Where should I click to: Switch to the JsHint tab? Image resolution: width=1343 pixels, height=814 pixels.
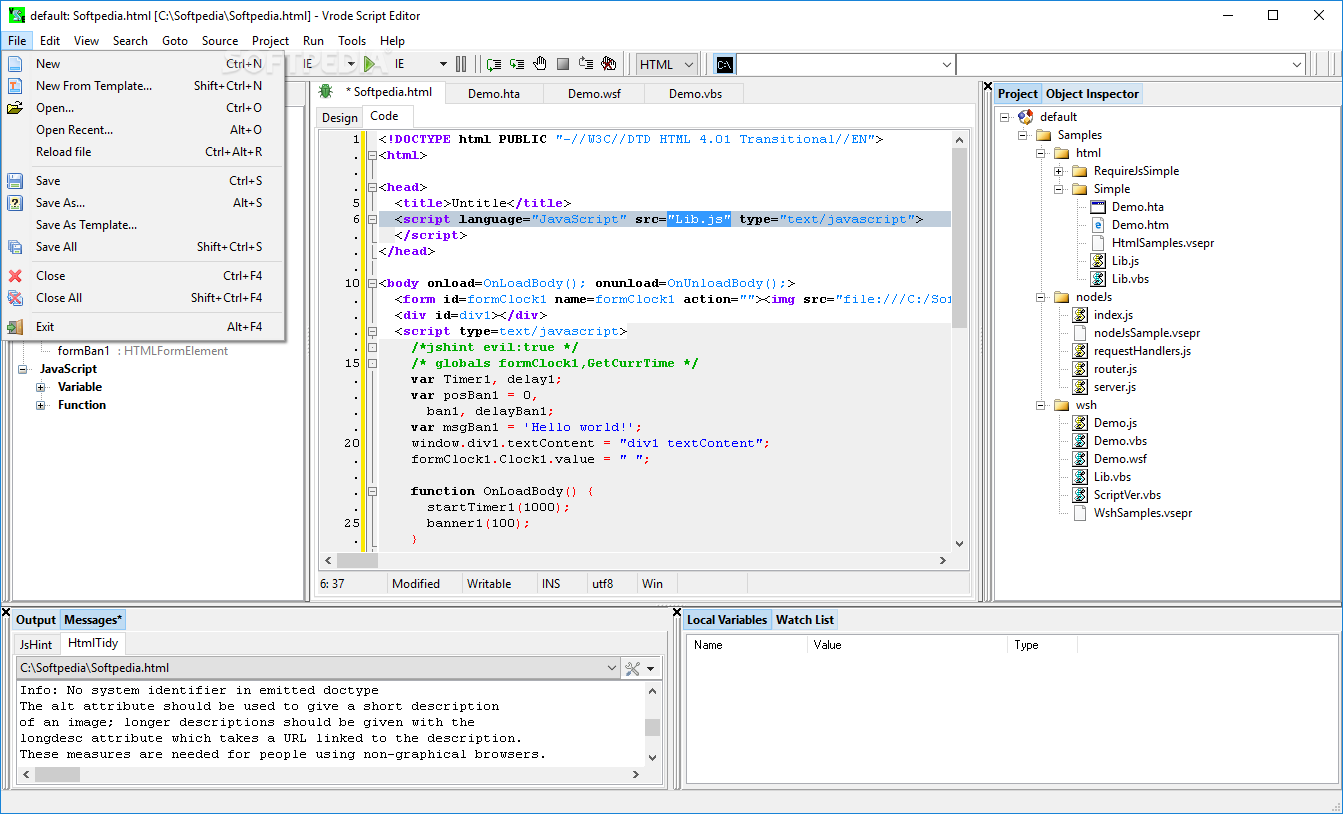coord(36,645)
